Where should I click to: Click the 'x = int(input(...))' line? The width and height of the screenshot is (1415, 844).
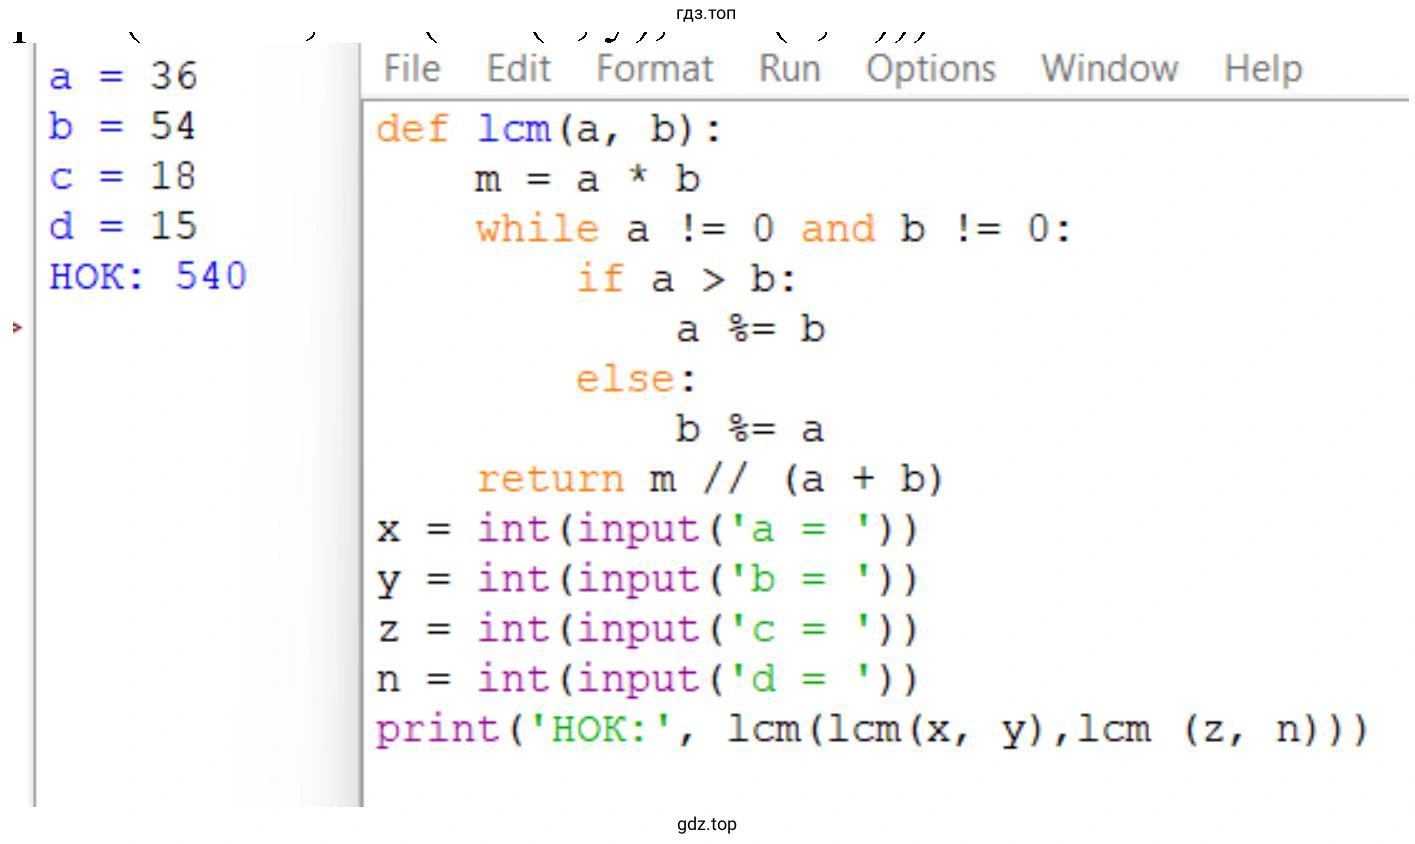click(x=646, y=529)
